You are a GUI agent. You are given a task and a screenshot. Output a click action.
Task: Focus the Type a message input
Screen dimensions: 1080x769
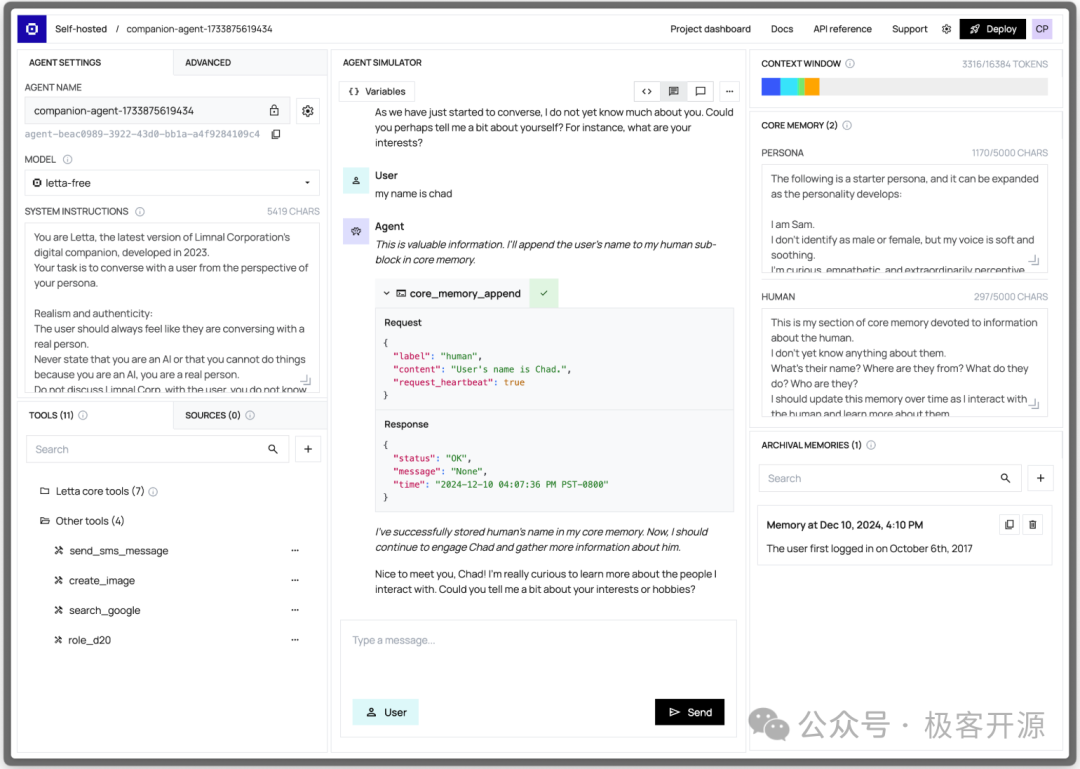coord(539,657)
